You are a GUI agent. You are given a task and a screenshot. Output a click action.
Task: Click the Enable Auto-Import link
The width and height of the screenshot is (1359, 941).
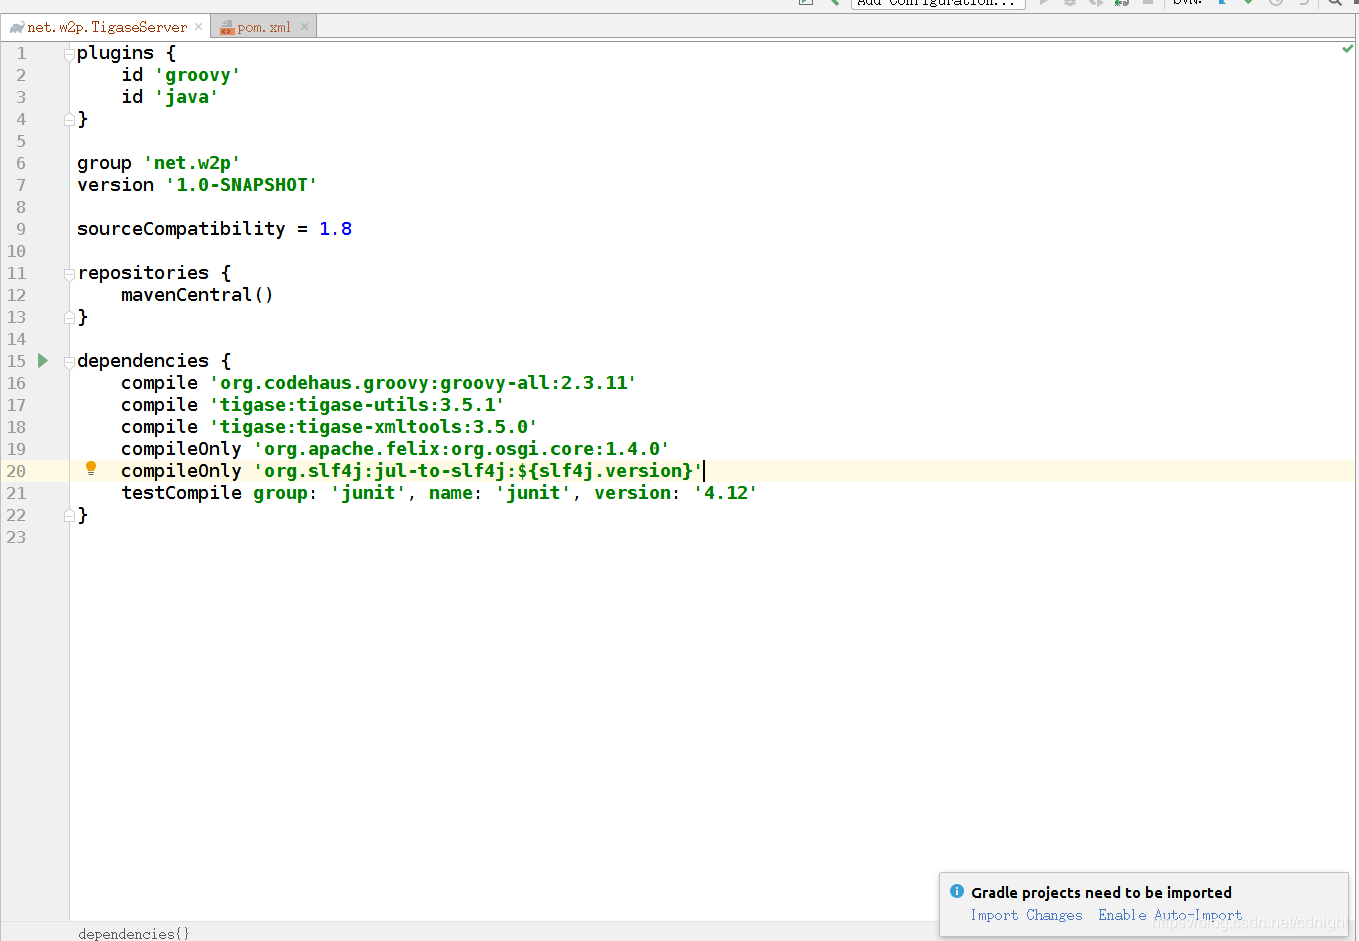[x=1170, y=915]
